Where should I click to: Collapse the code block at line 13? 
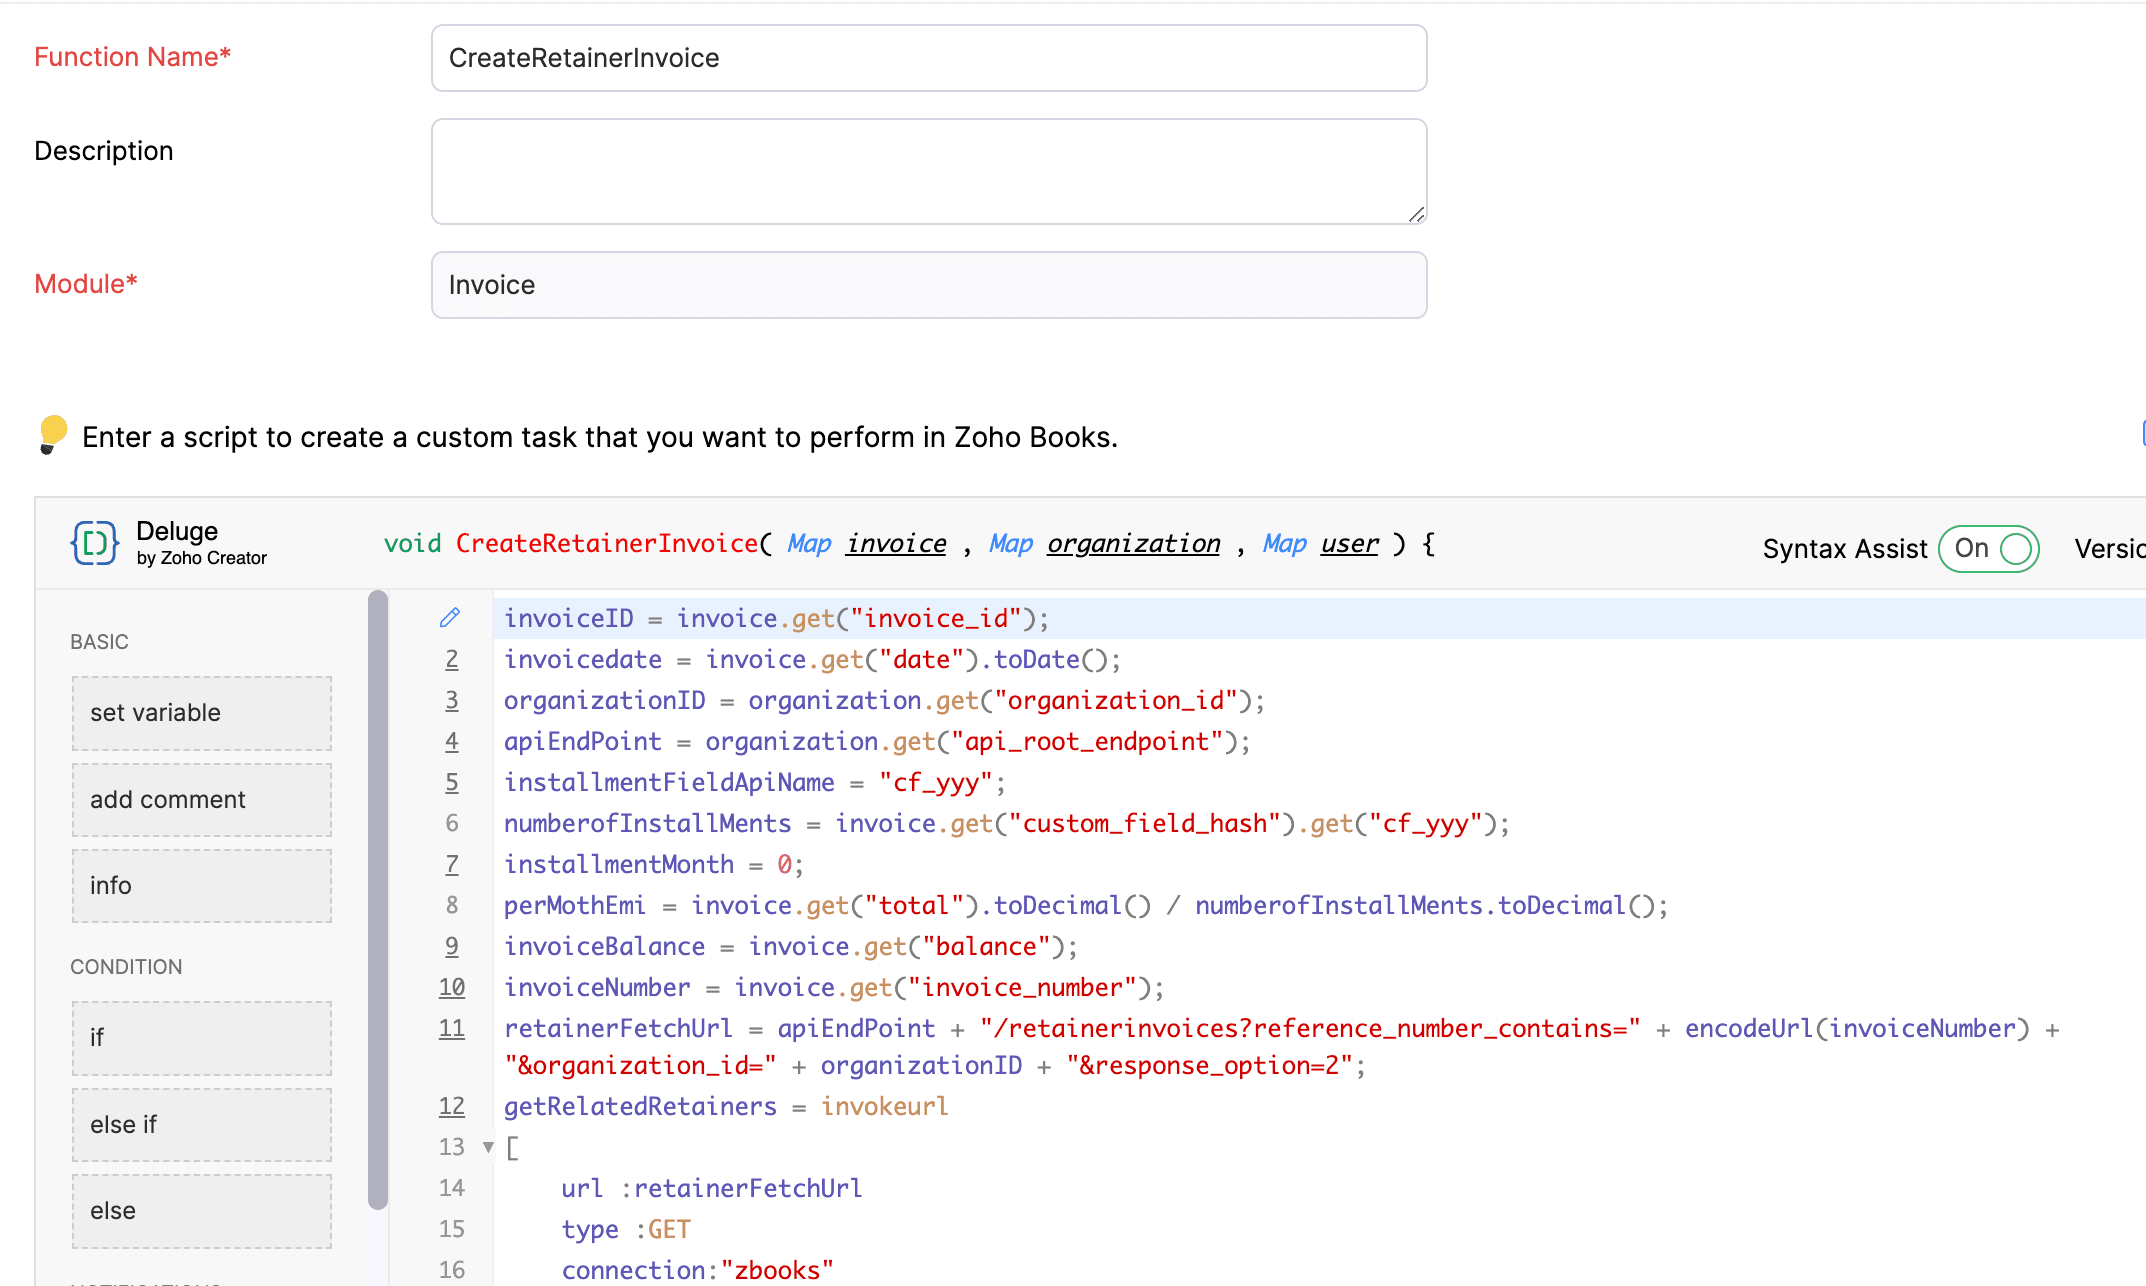click(x=488, y=1147)
